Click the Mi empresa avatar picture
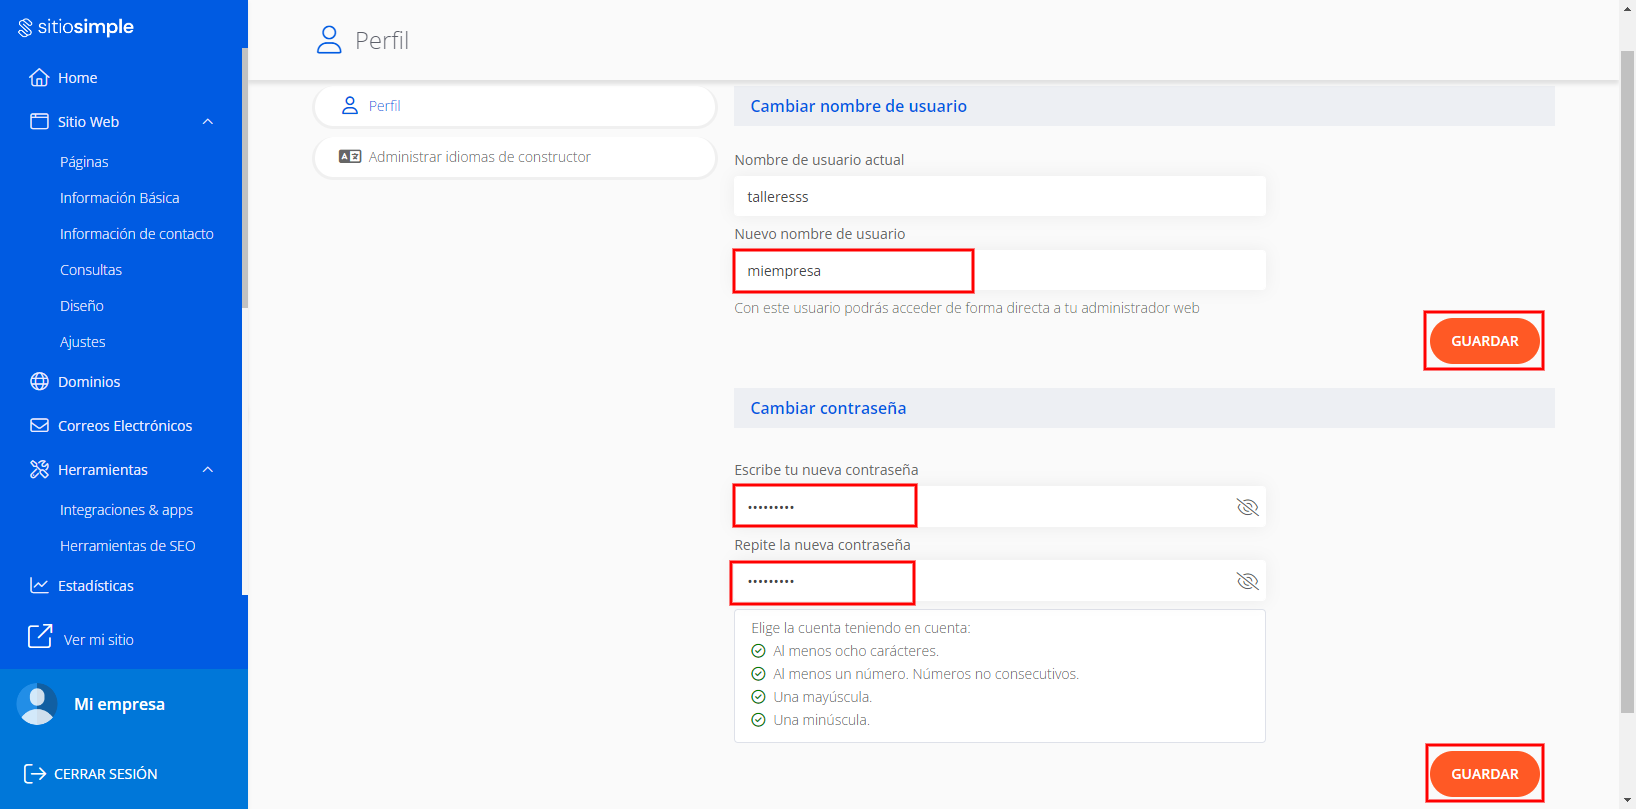Image resolution: width=1636 pixels, height=809 pixels. point(38,705)
